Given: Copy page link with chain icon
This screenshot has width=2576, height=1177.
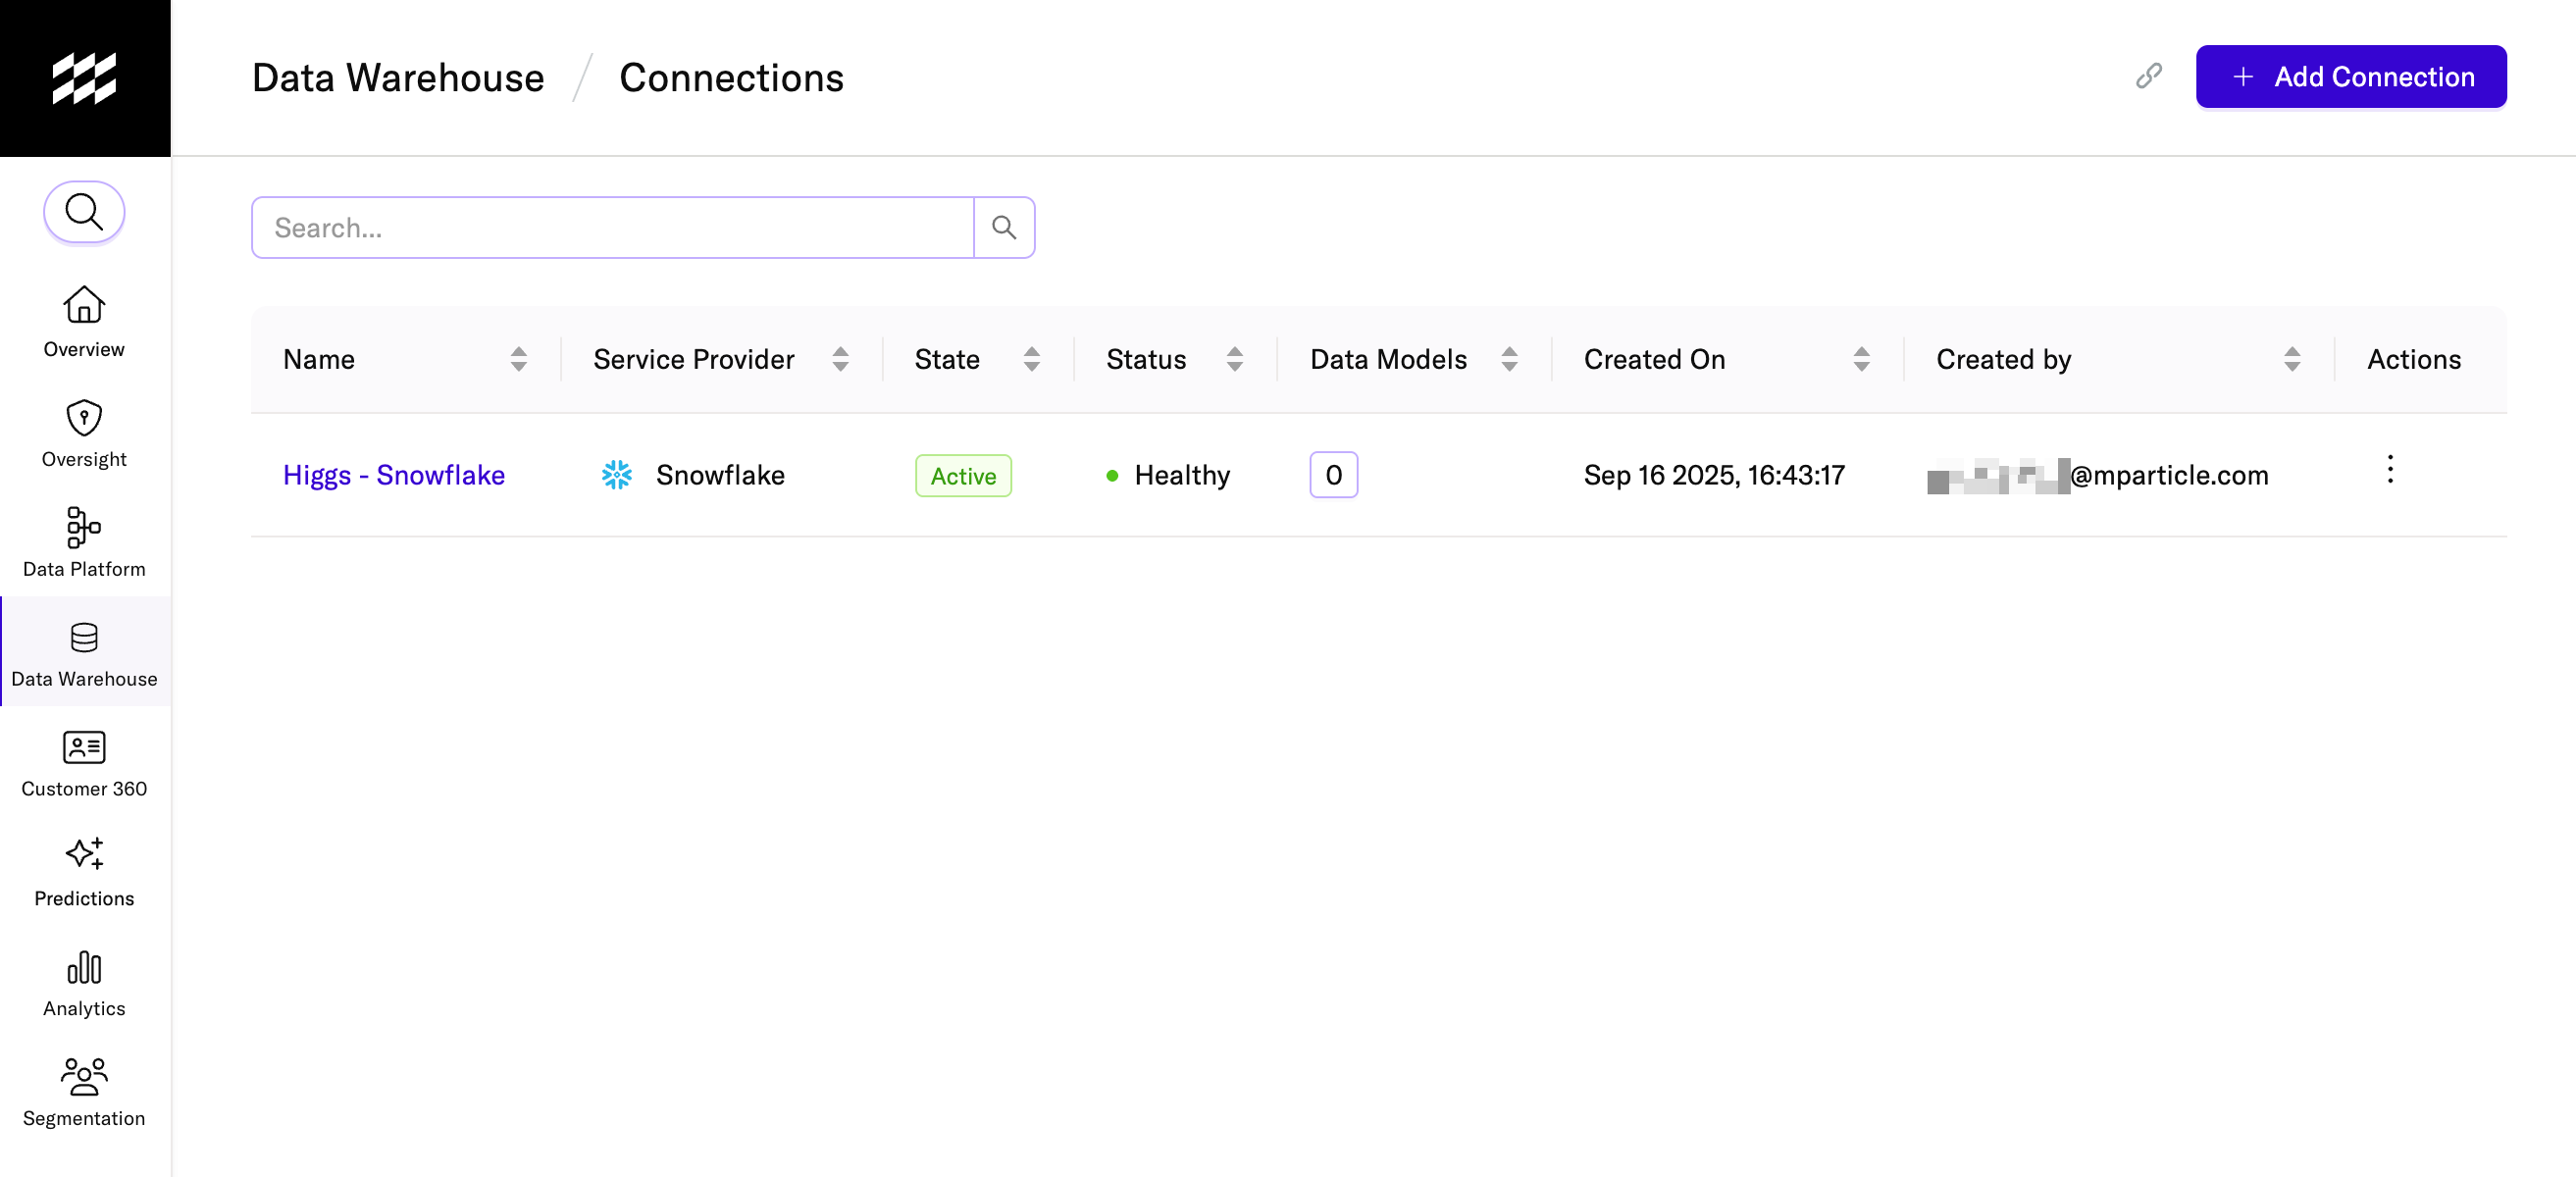Looking at the screenshot, I should (x=2148, y=77).
